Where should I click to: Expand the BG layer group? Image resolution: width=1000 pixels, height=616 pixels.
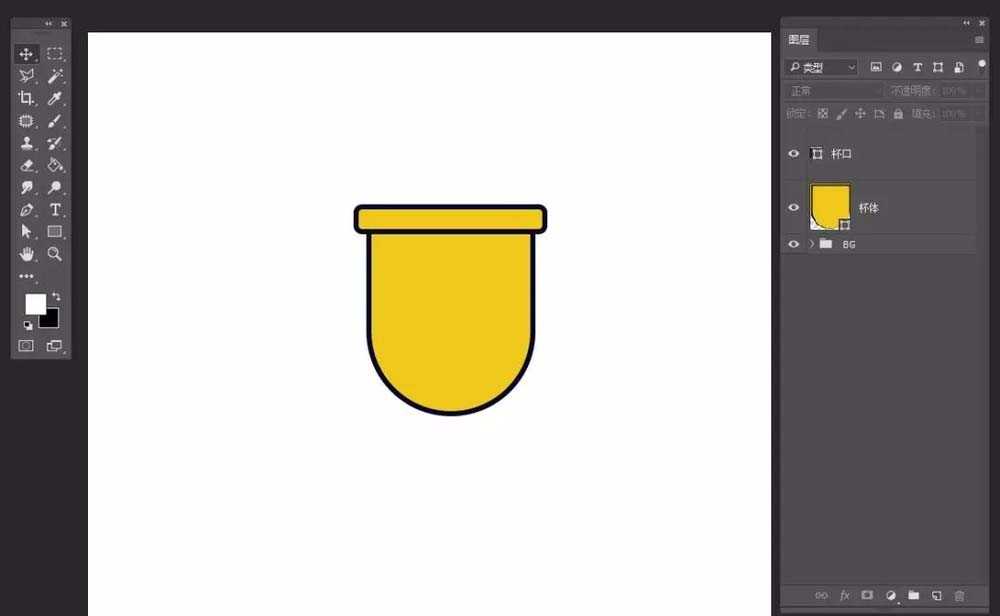click(812, 244)
